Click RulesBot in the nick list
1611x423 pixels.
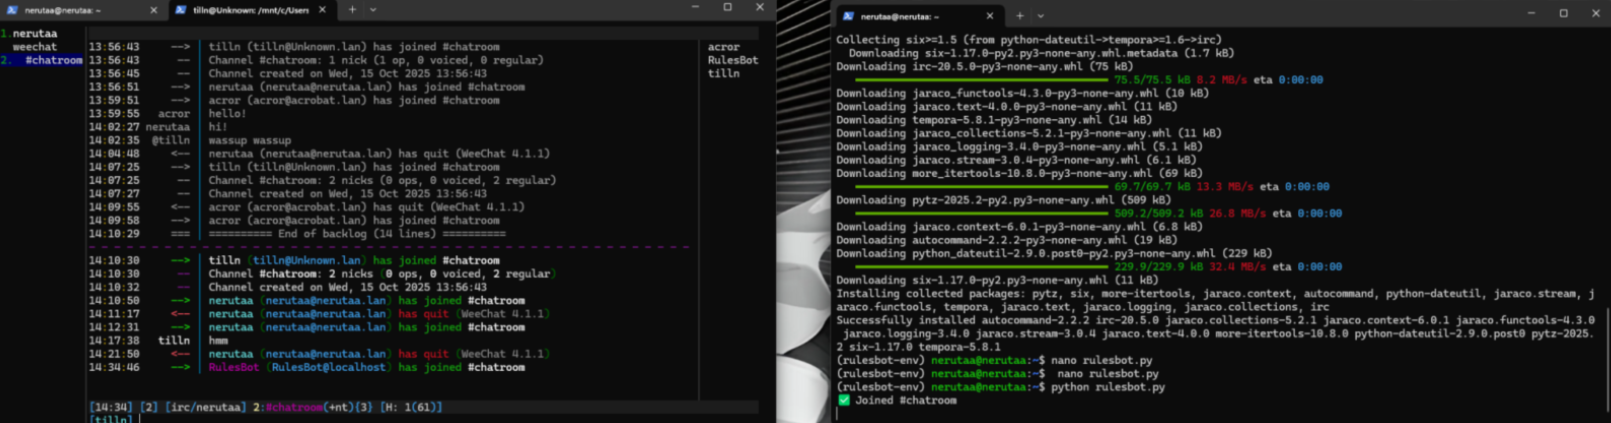pos(732,60)
